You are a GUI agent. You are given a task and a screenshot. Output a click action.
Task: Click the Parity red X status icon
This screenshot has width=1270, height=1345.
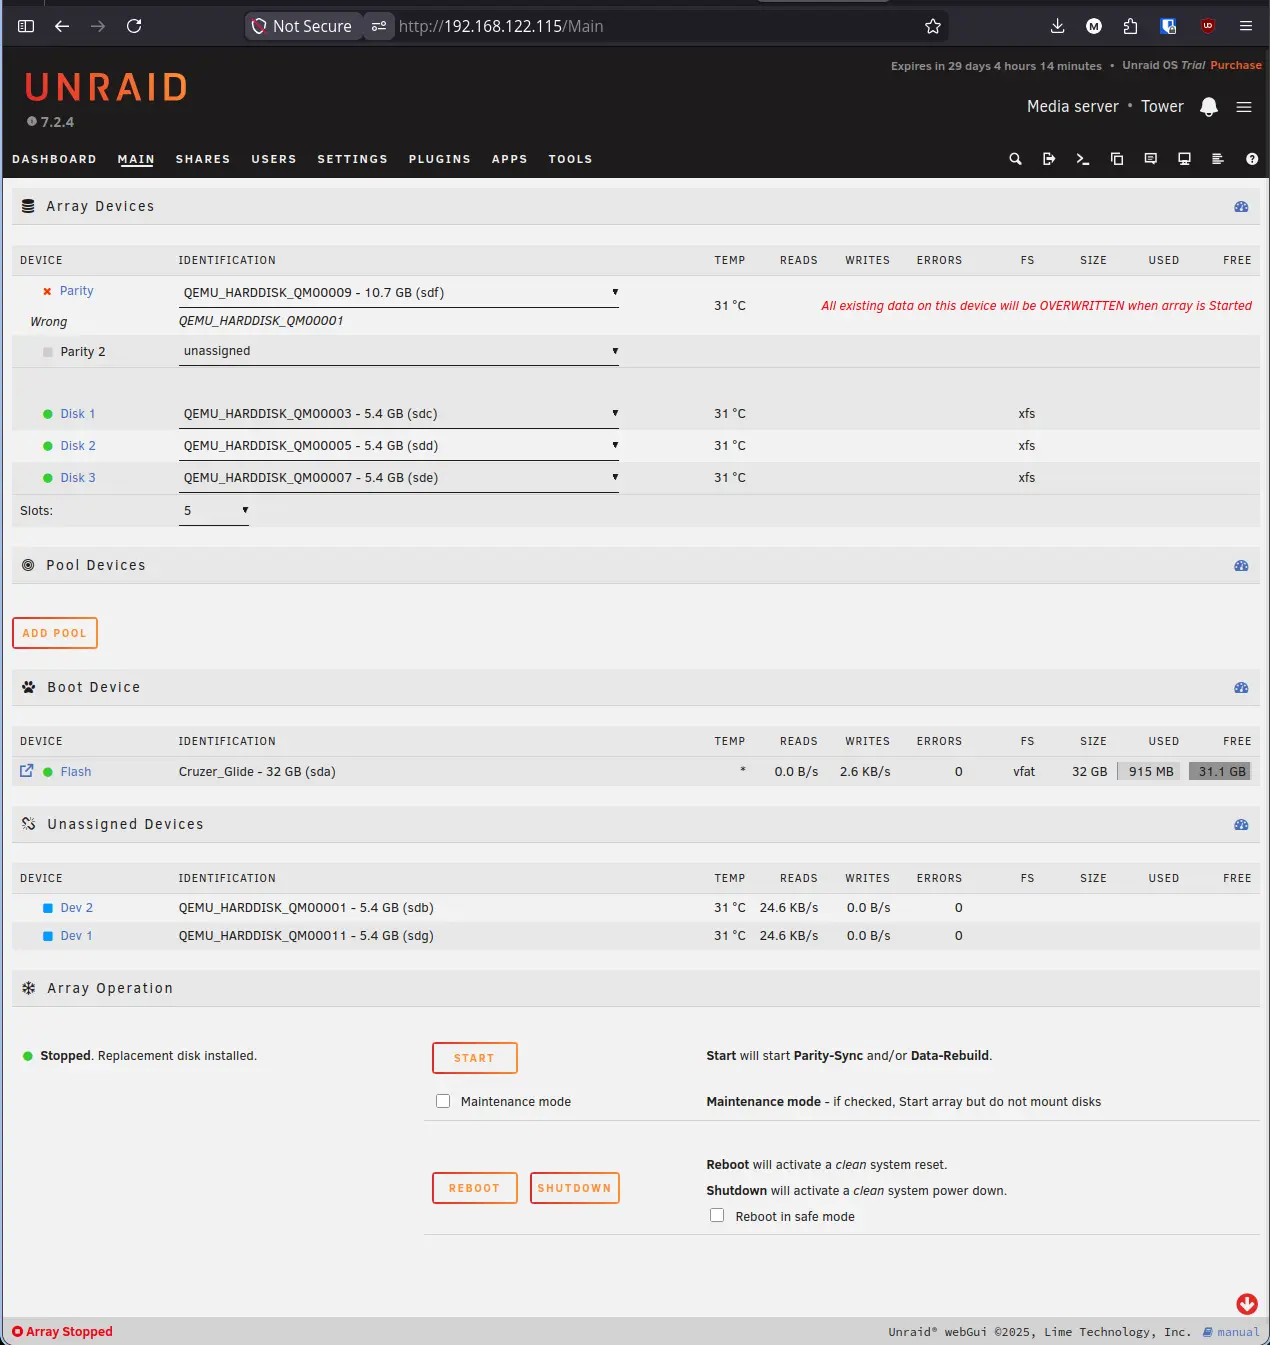coord(47,291)
